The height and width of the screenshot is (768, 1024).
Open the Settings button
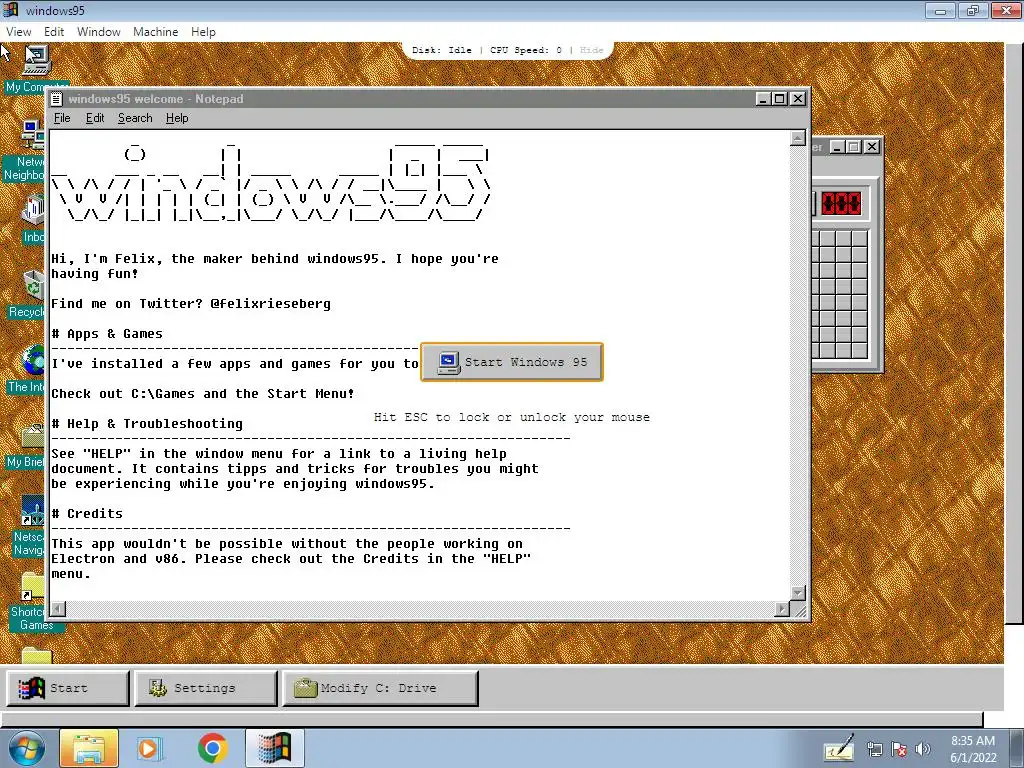click(x=206, y=688)
